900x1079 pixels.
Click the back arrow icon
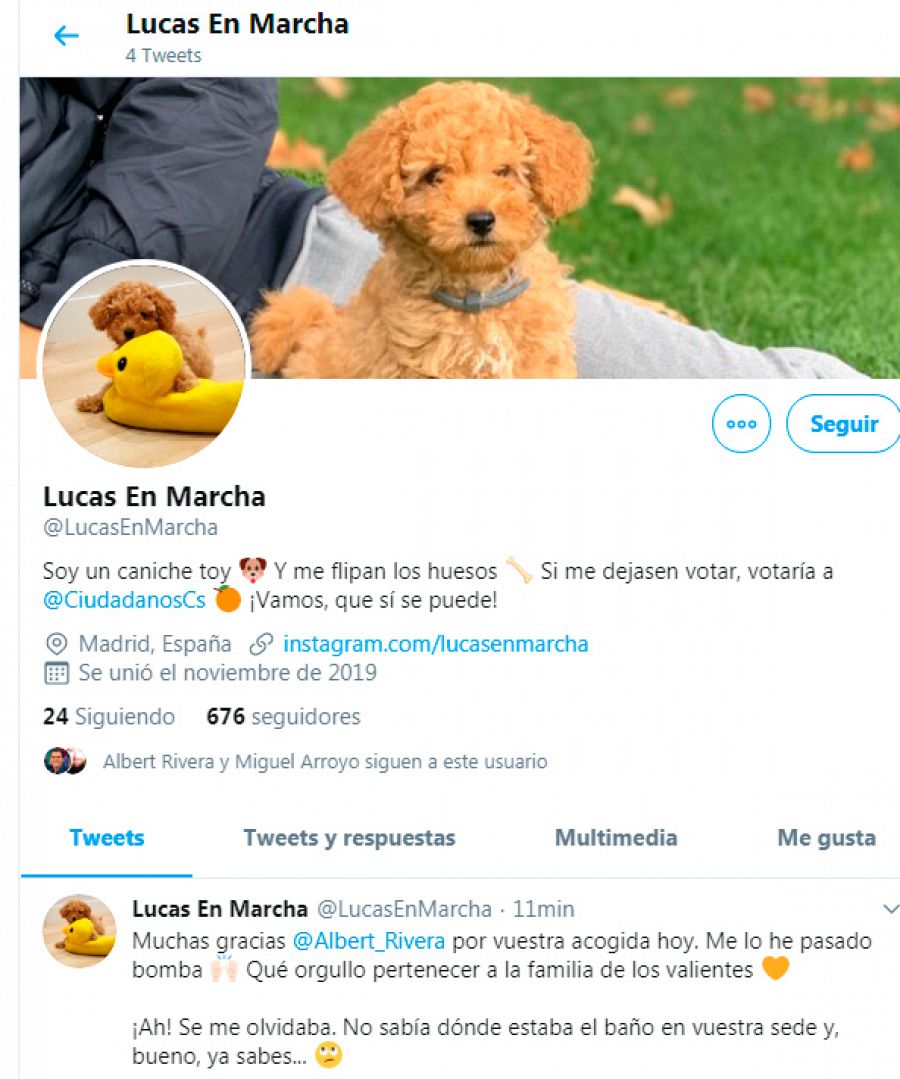click(67, 36)
